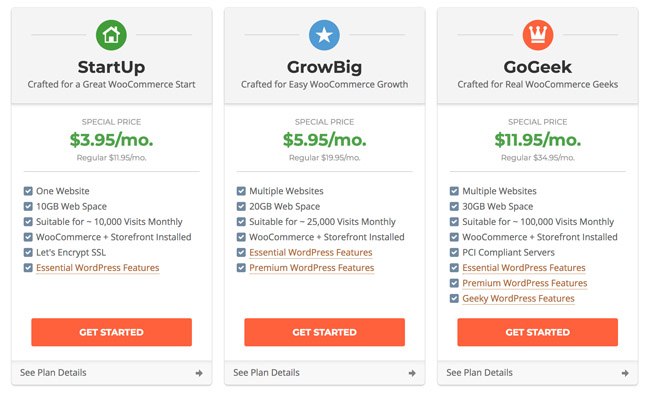Click the arrow icon in GoGeek plan details
The width and height of the screenshot is (650, 393).
625,373
